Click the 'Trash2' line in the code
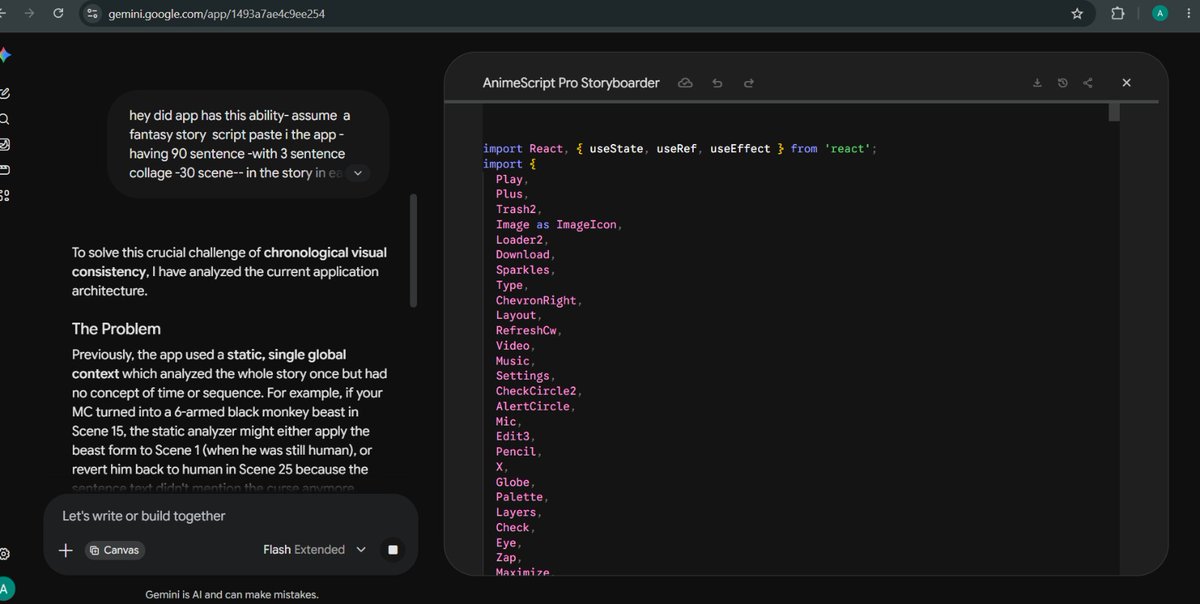 coord(516,209)
